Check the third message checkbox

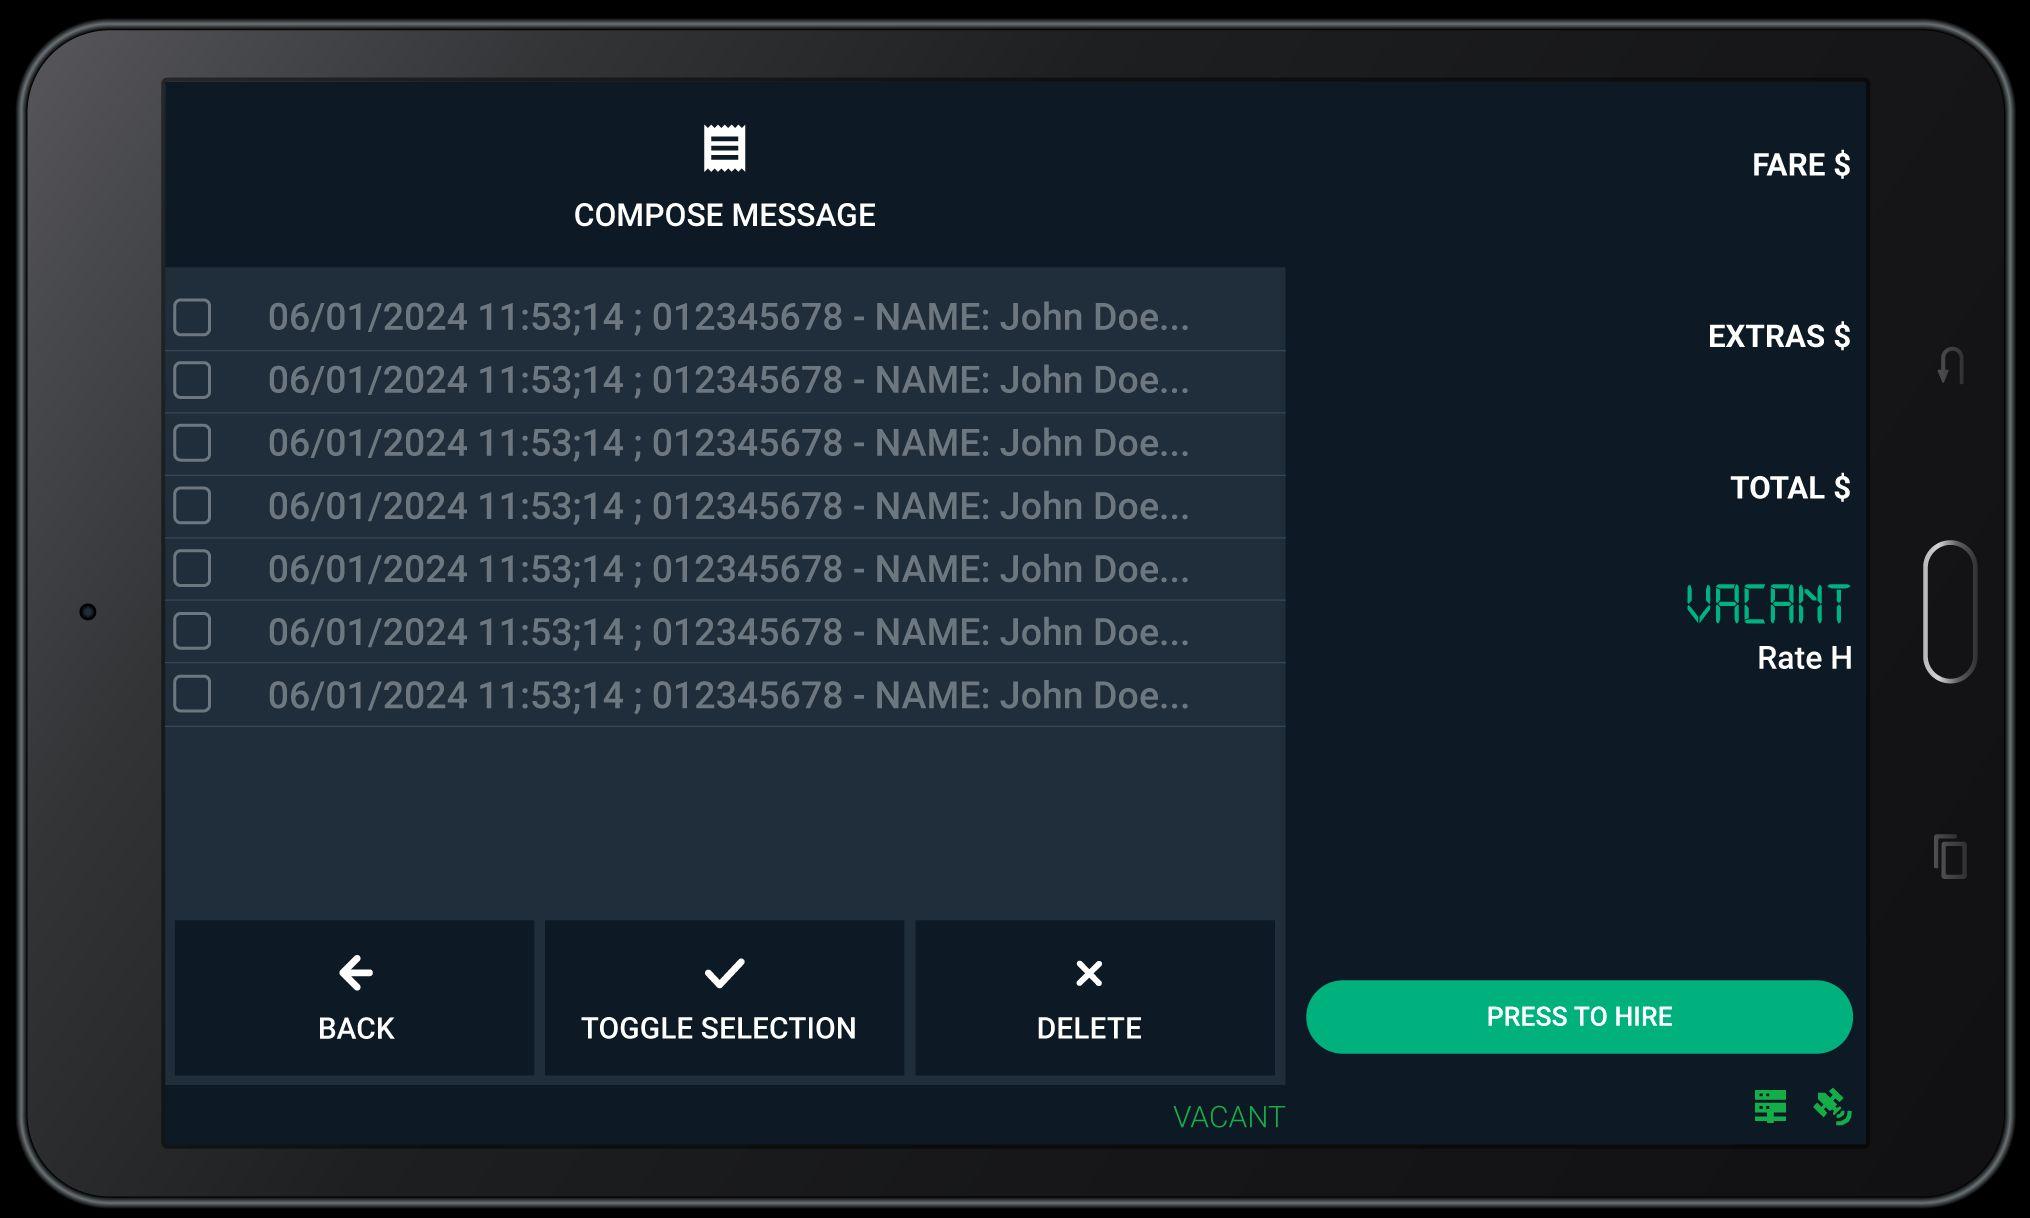[x=192, y=443]
